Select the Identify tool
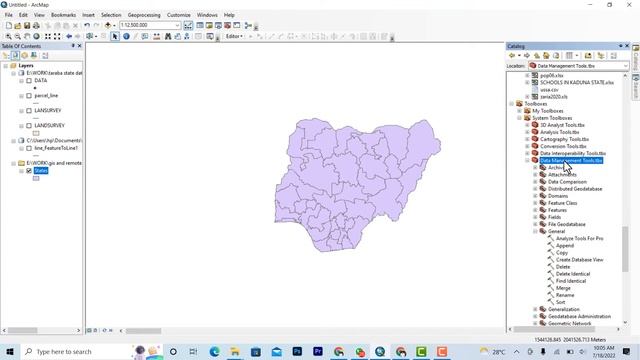The height and width of the screenshot is (360, 640). click(x=126, y=36)
